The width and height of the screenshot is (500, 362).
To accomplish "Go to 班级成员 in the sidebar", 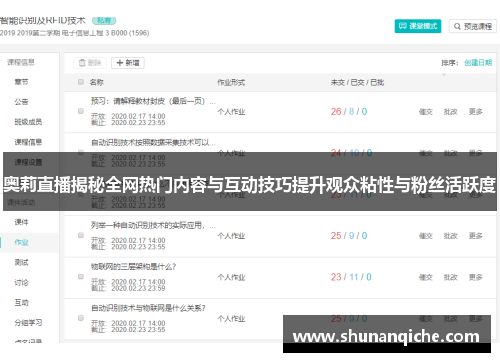I will coord(28,122).
